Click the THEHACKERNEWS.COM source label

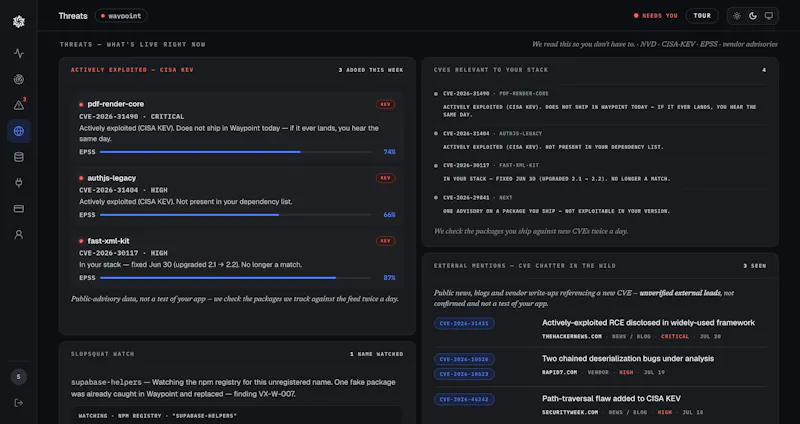572,337
